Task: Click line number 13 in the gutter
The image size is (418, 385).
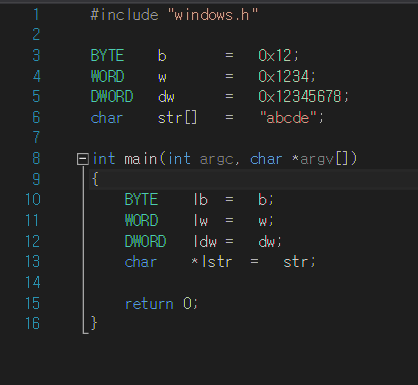Action: click(x=33, y=262)
